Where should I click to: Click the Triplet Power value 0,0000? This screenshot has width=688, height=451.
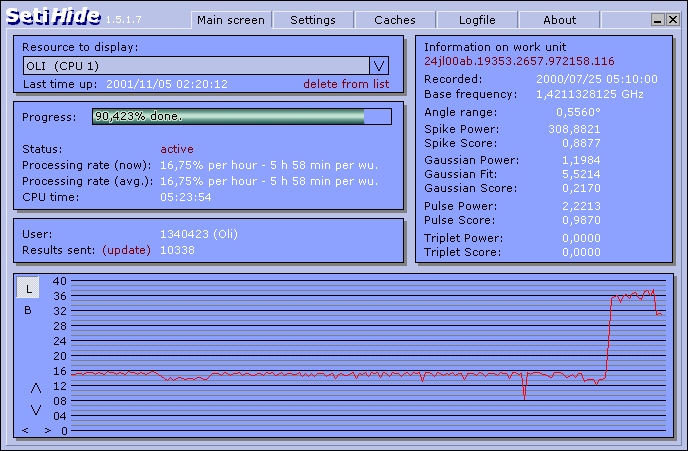(x=581, y=238)
